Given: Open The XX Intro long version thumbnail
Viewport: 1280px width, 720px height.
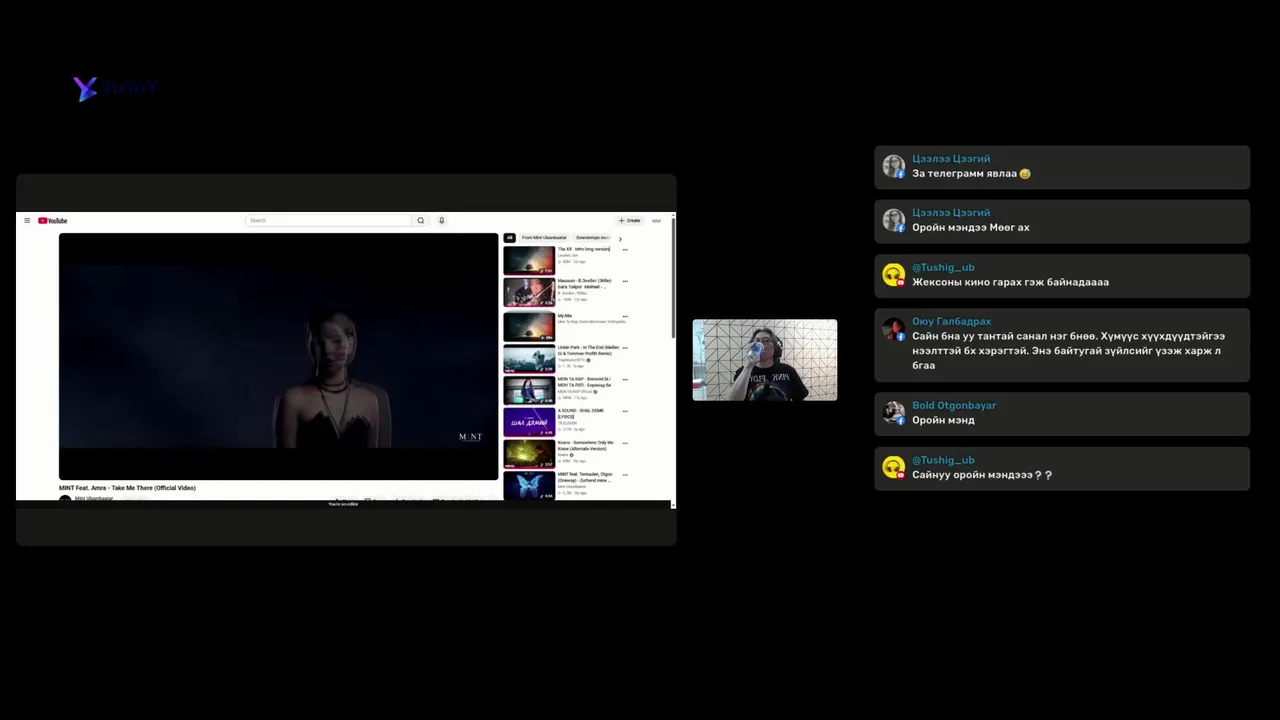Looking at the screenshot, I should pos(529,260).
